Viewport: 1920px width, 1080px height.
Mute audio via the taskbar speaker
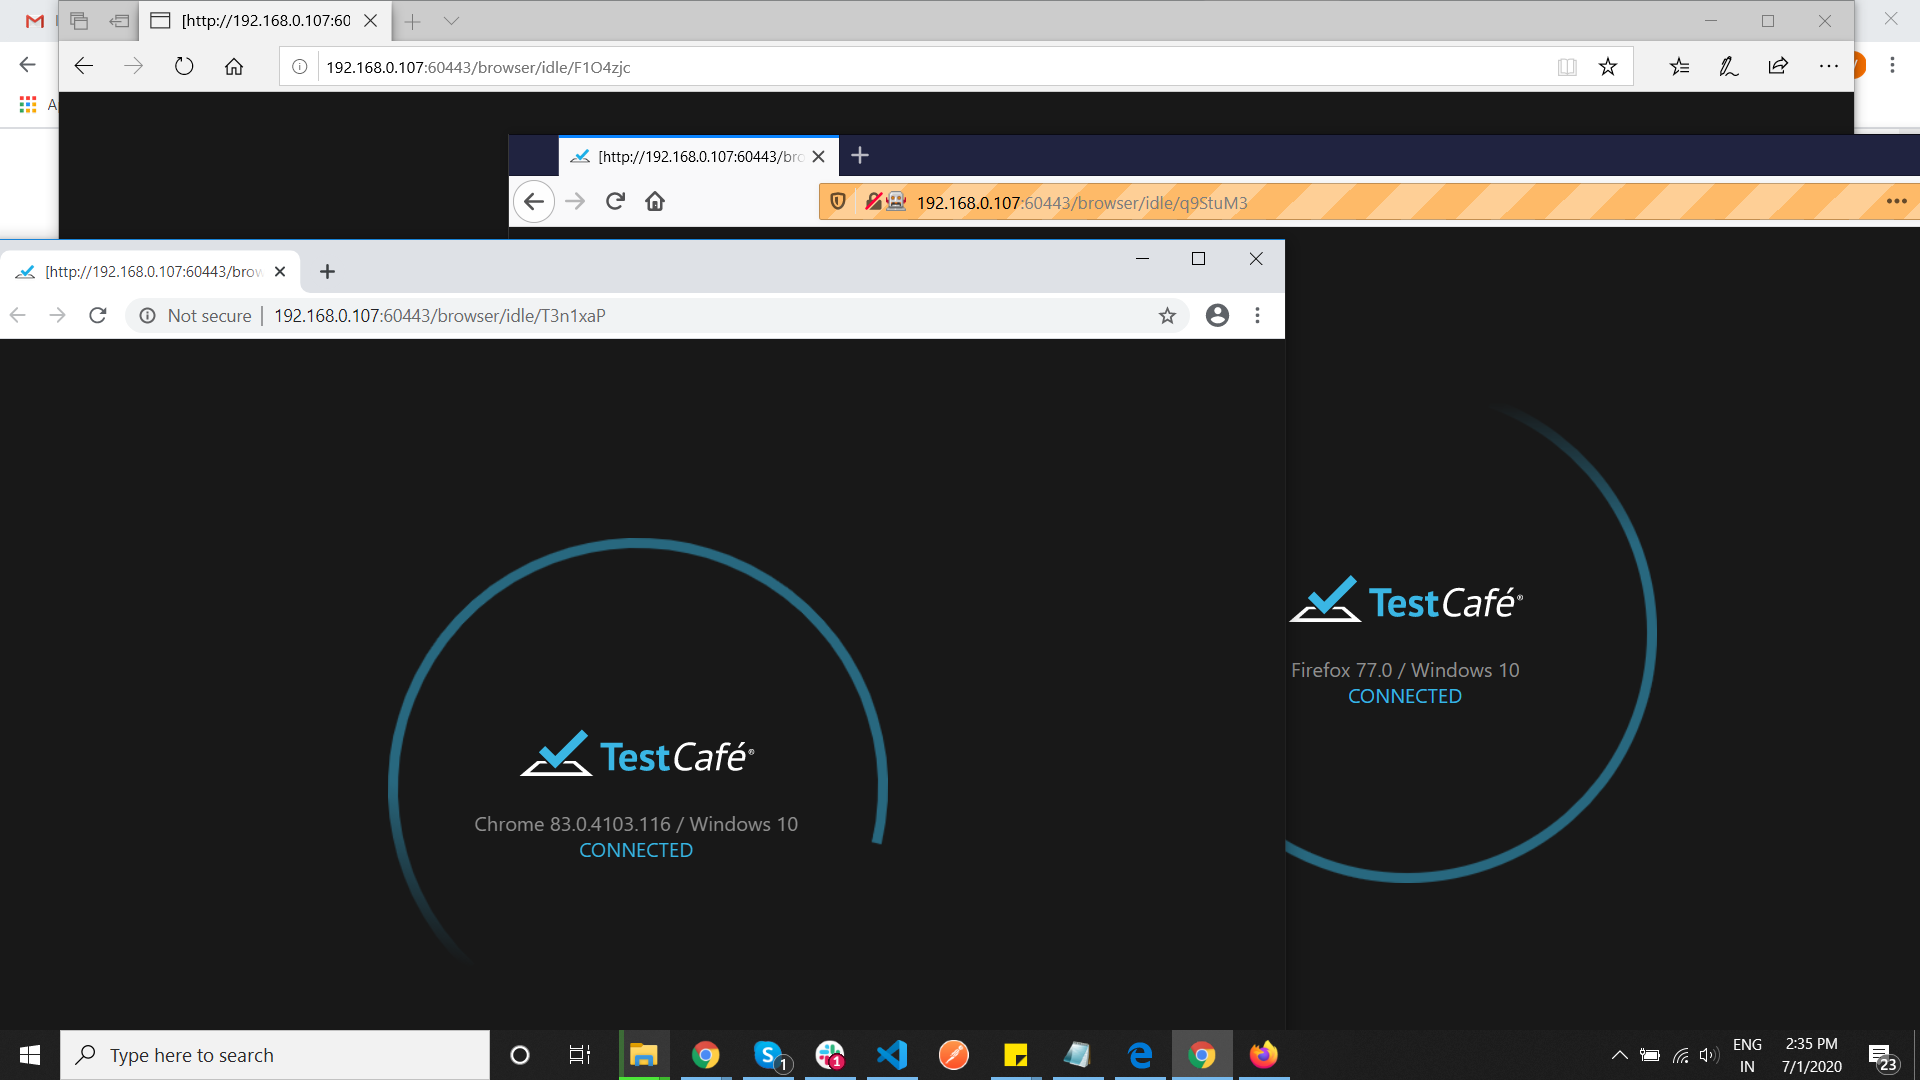(x=1707, y=1055)
